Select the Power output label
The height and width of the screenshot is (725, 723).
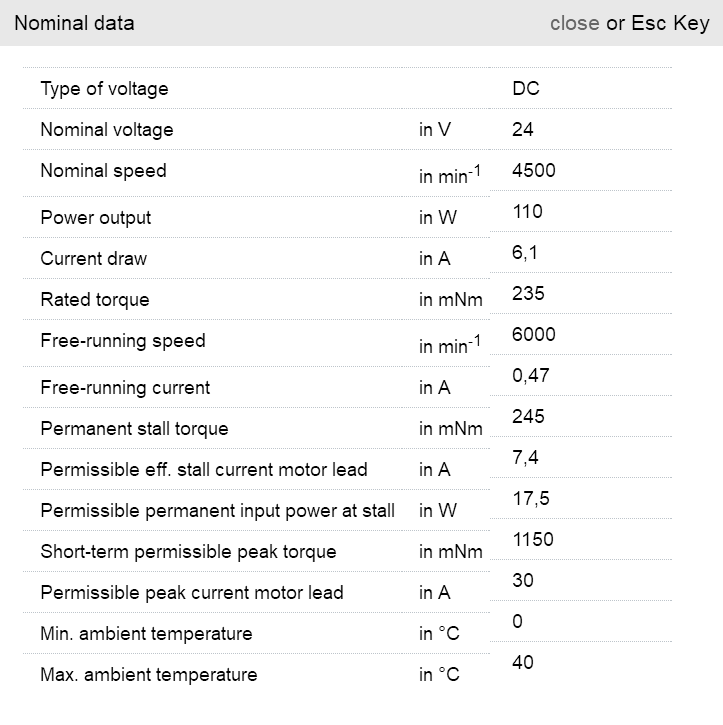[95, 218]
